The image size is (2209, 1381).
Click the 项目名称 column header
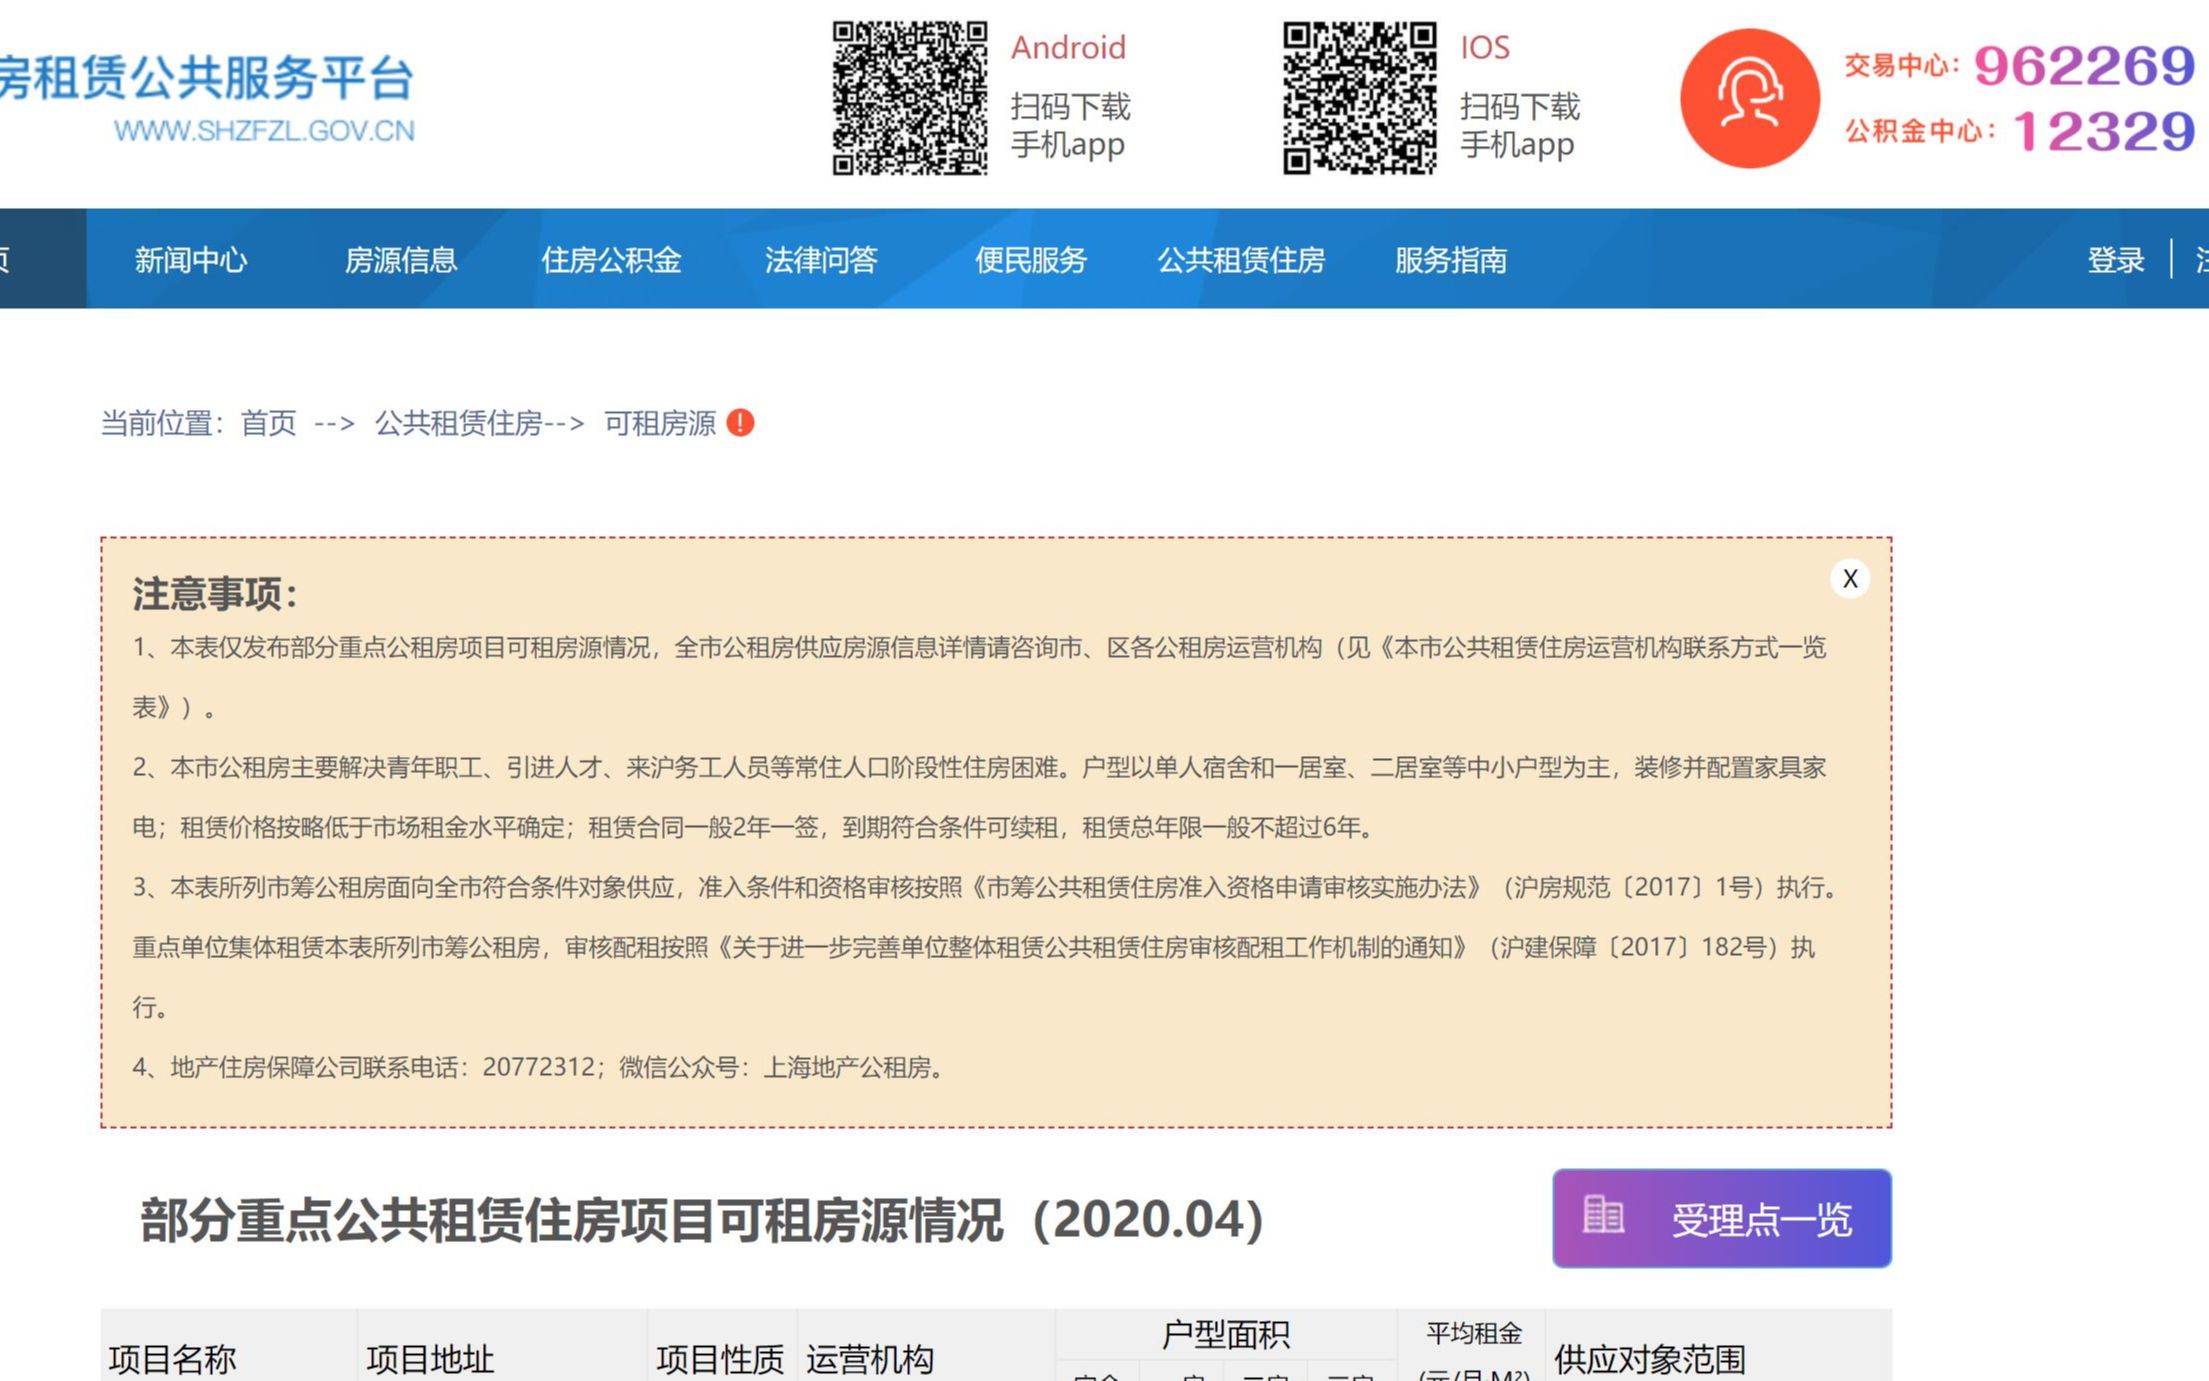172,1359
